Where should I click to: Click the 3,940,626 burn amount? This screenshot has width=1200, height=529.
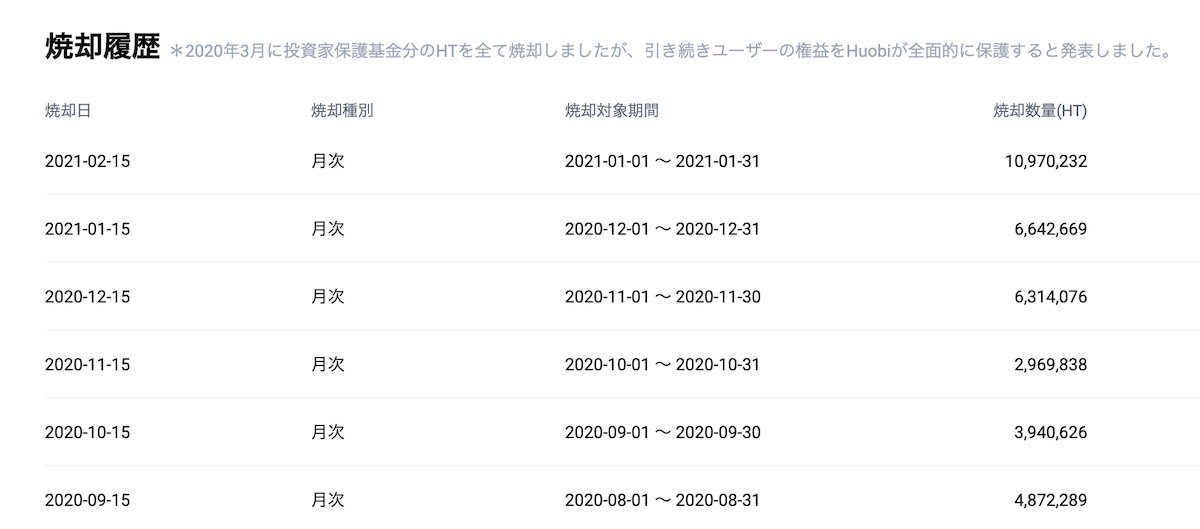coord(1050,433)
